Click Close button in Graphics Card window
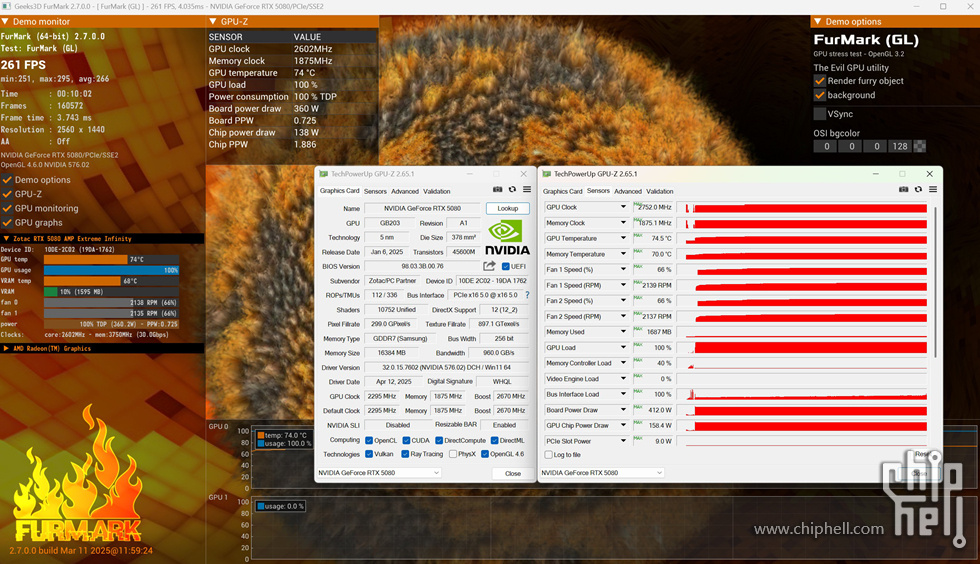 [x=512, y=473]
